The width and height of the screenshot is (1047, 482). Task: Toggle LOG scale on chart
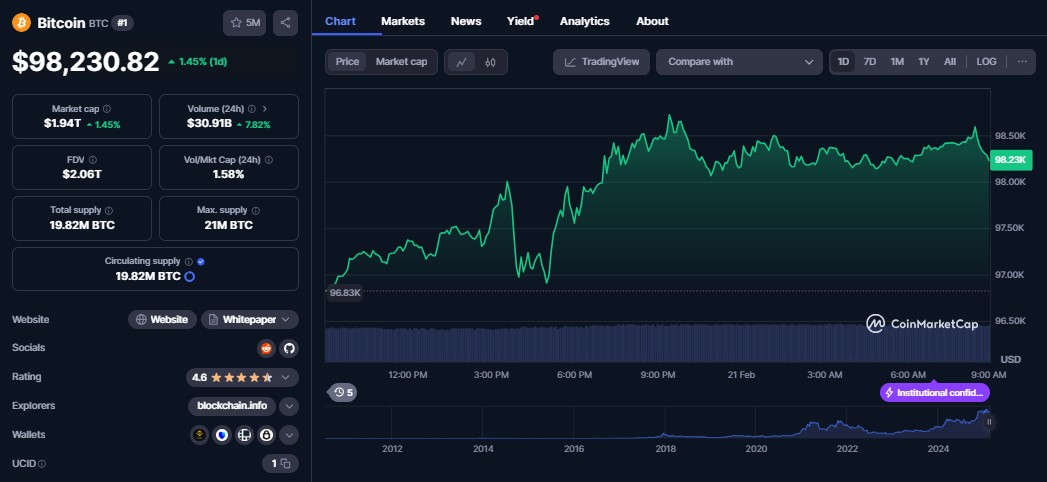[x=986, y=61]
